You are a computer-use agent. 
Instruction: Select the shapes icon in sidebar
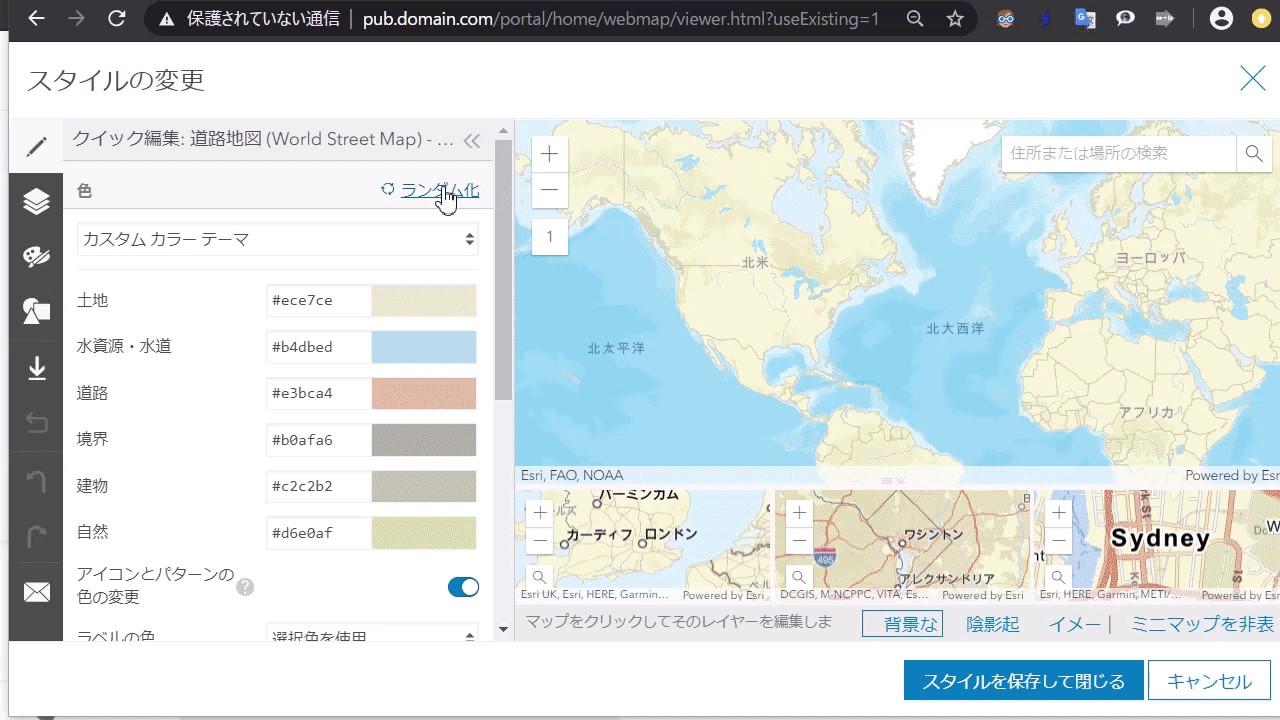pos(36,312)
